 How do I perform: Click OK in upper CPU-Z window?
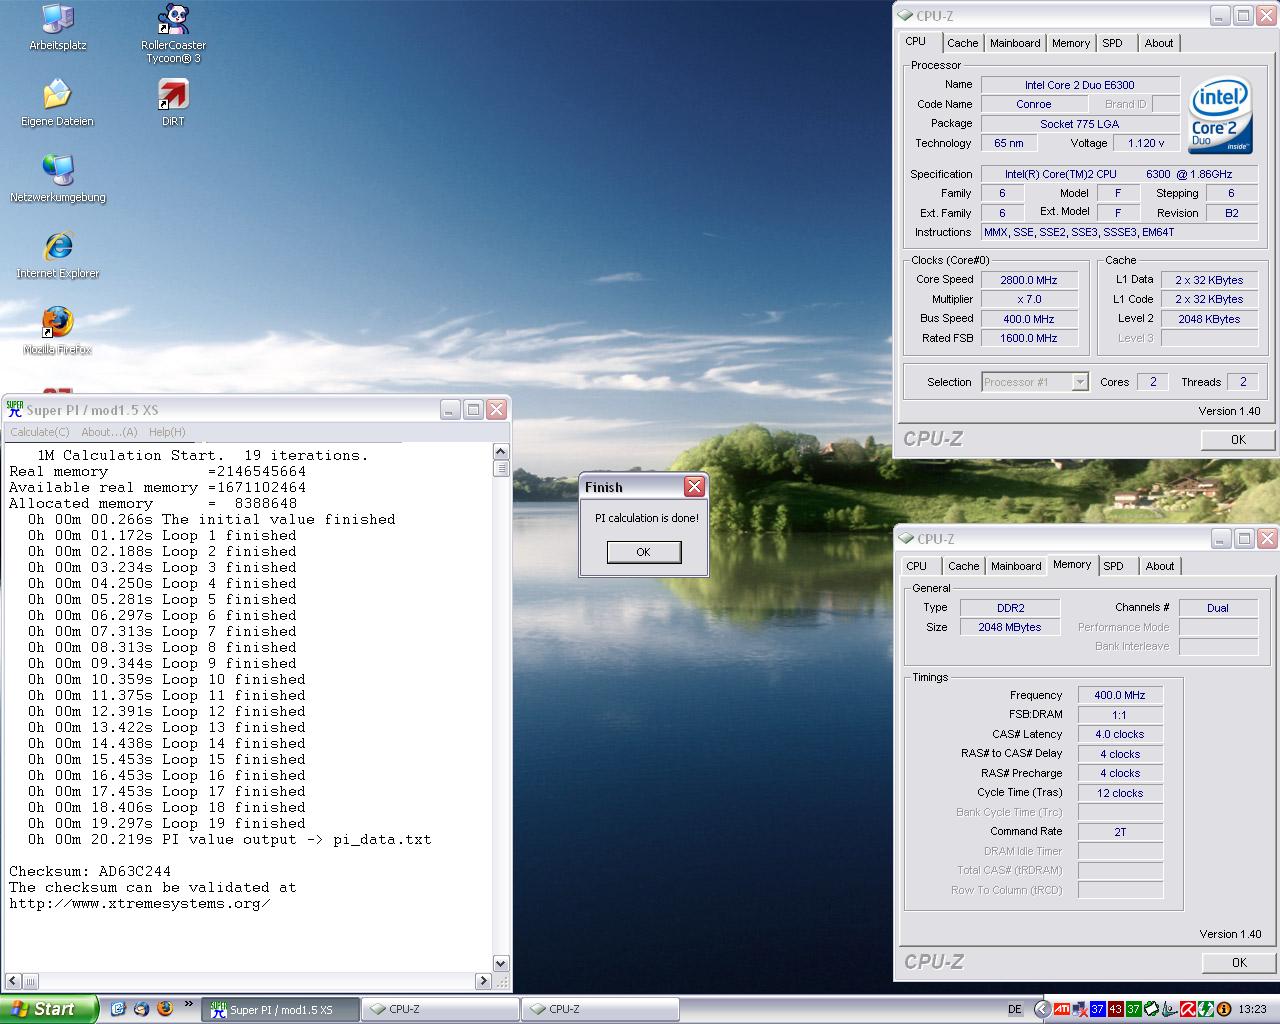pyautogui.click(x=1238, y=439)
